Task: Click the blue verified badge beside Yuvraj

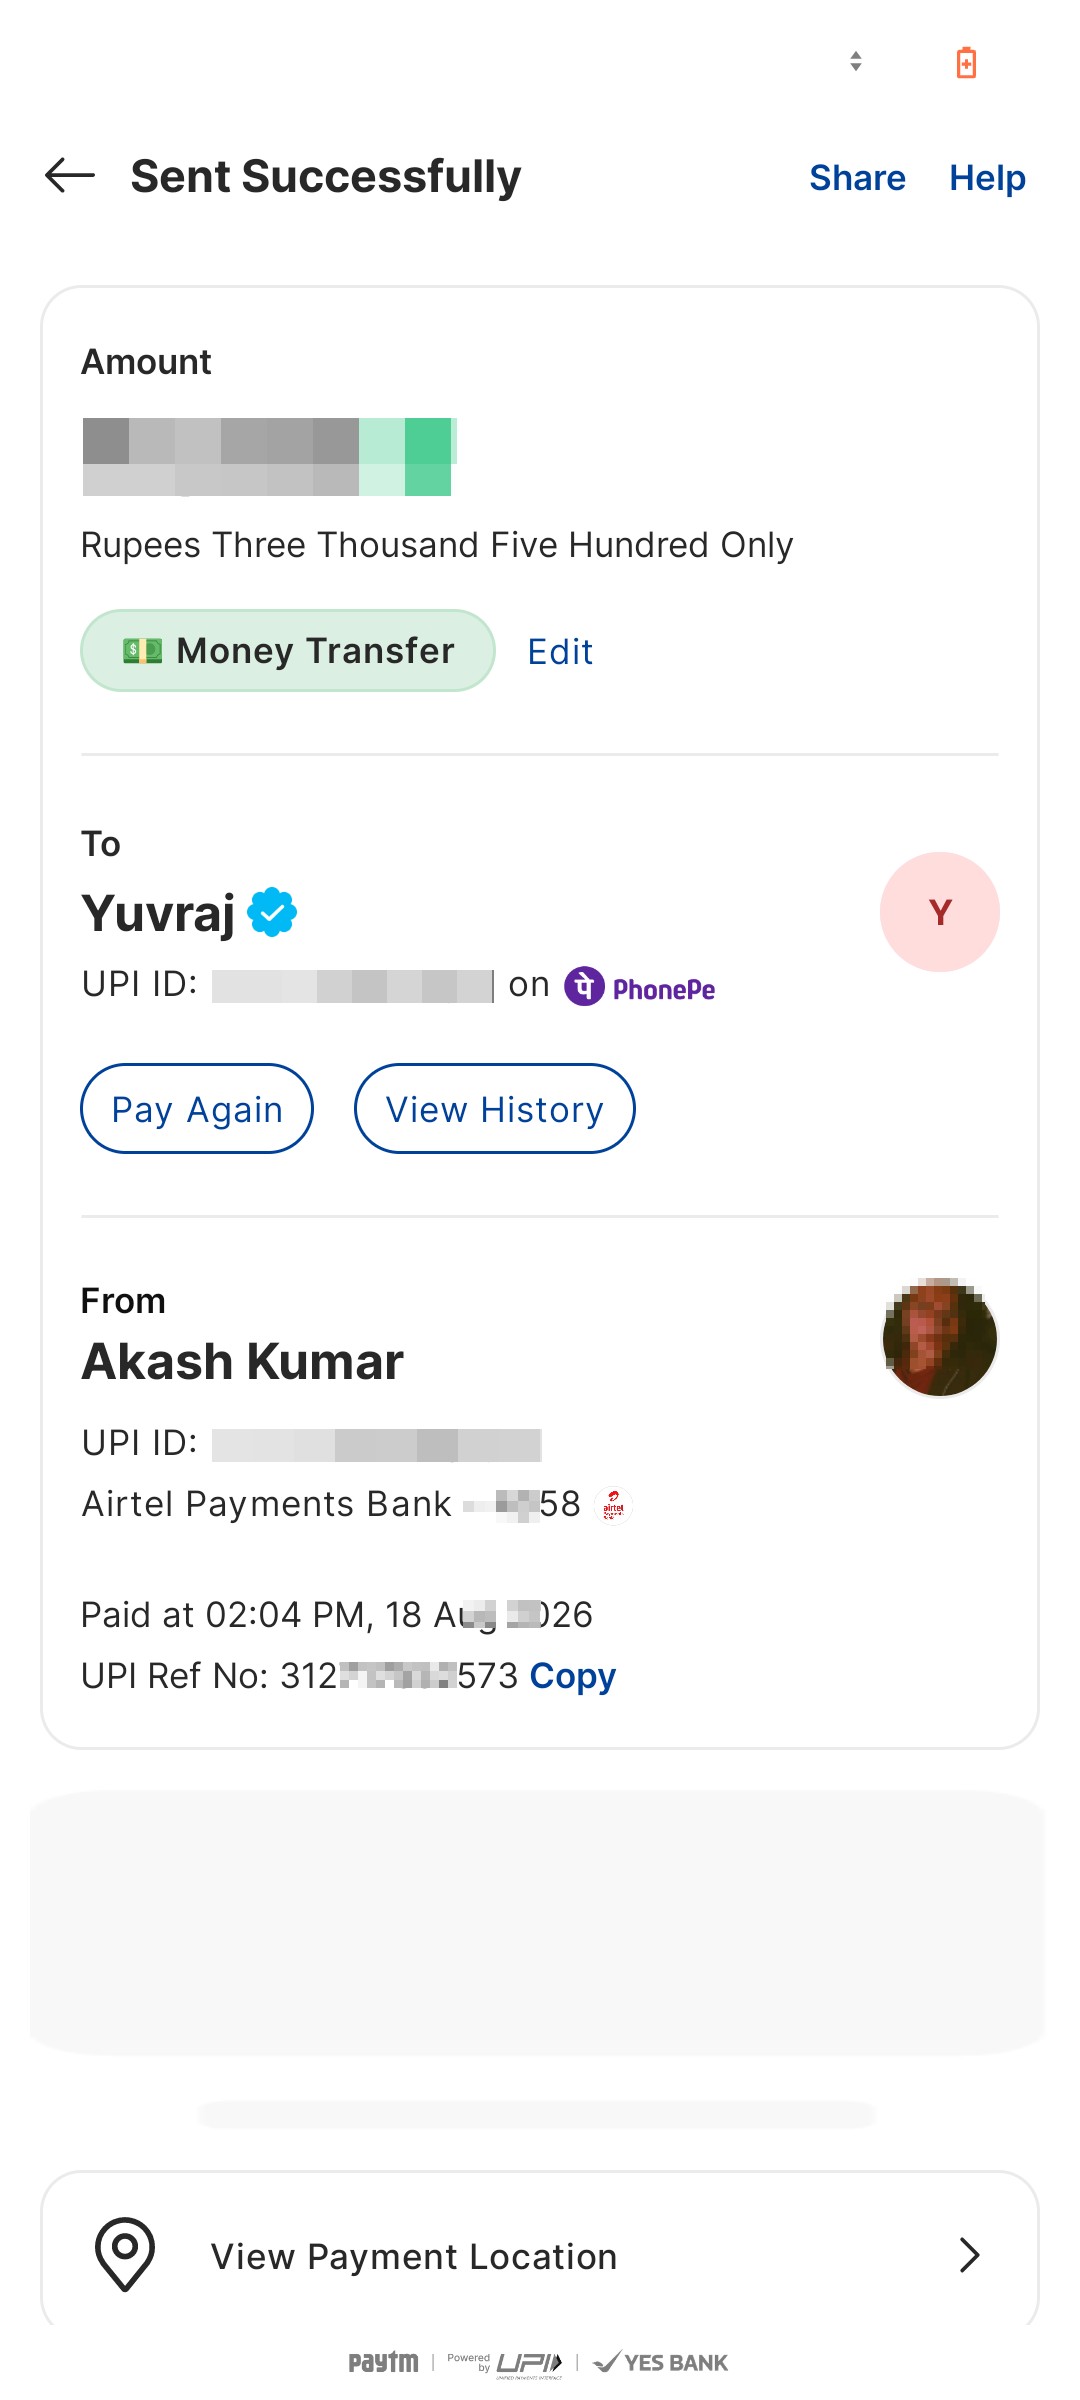Action: click(x=272, y=912)
